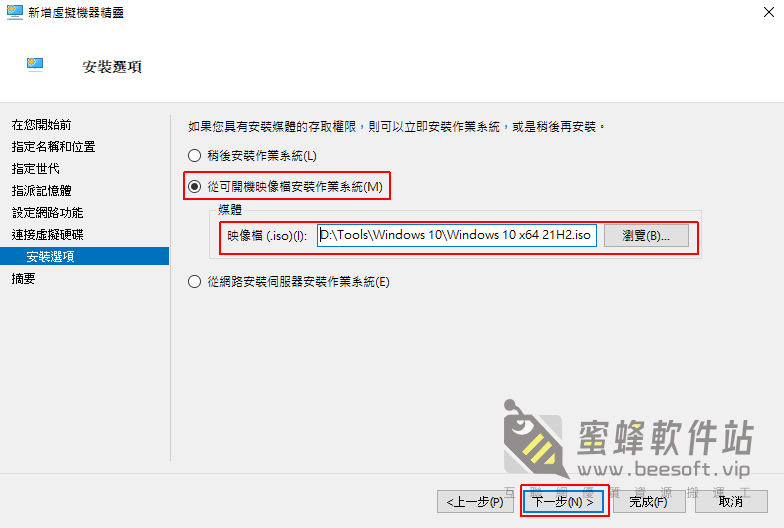Jump to 指派記憶體 step
Image resolution: width=784 pixels, height=528 pixels.
41,190
